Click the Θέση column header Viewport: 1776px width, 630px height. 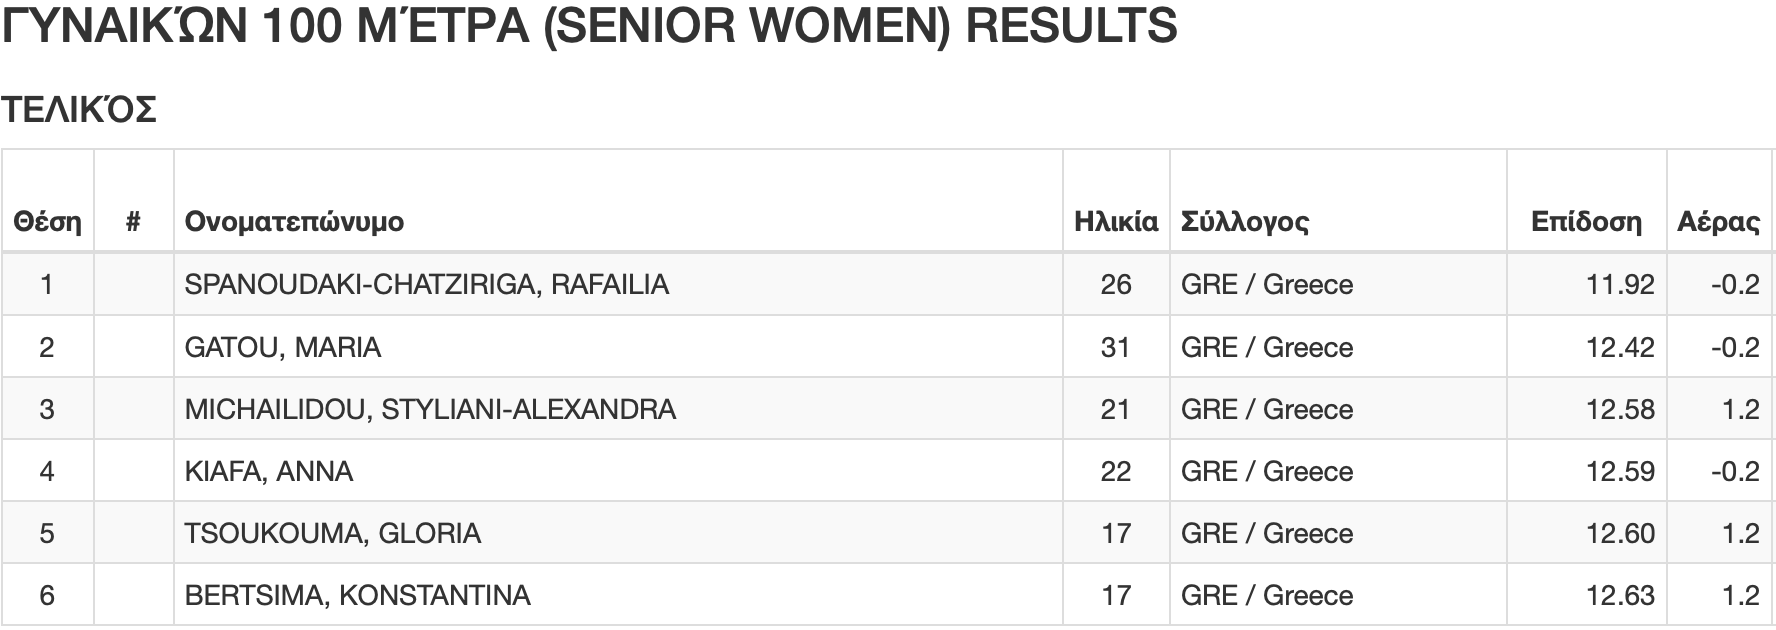coord(47,220)
